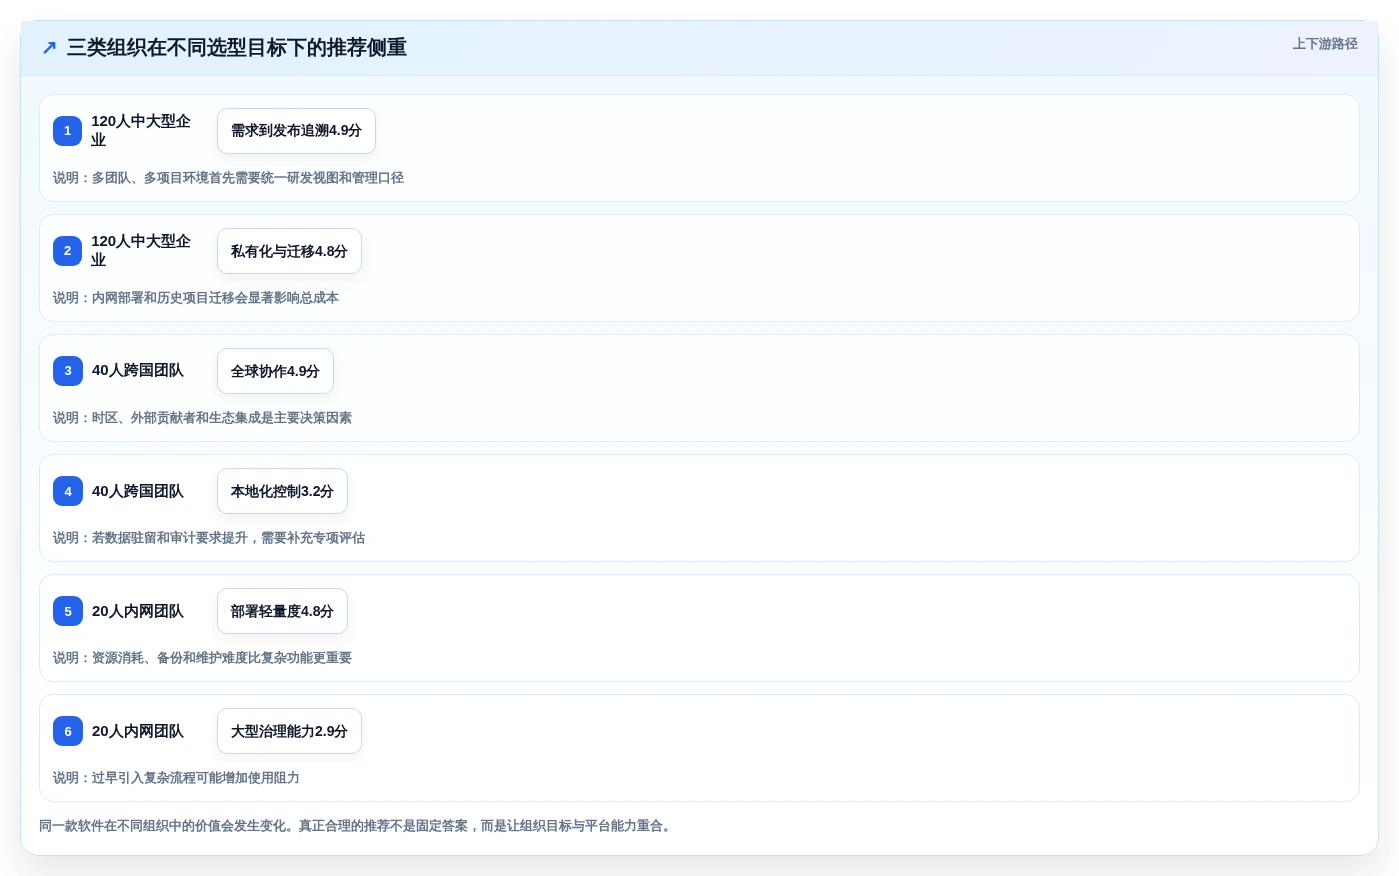This screenshot has width=1399, height=876.
Task: Click the 需求到发布追溯4.9分 chip
Action: [296, 131]
